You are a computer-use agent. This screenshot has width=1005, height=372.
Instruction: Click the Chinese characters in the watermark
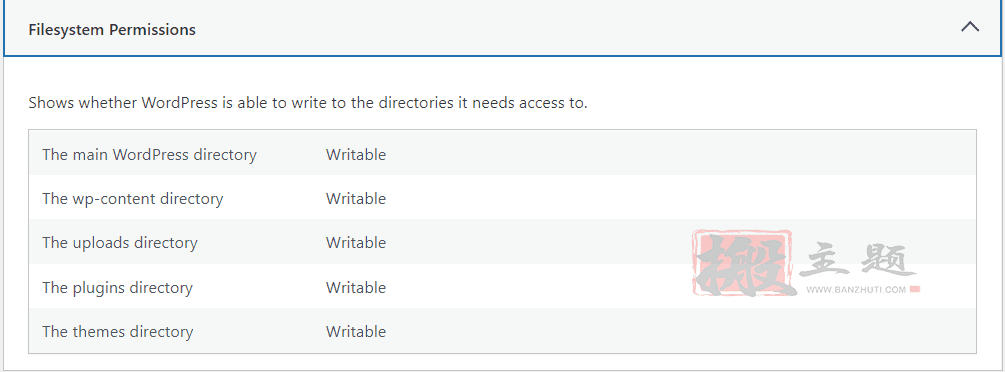[x=859, y=260]
